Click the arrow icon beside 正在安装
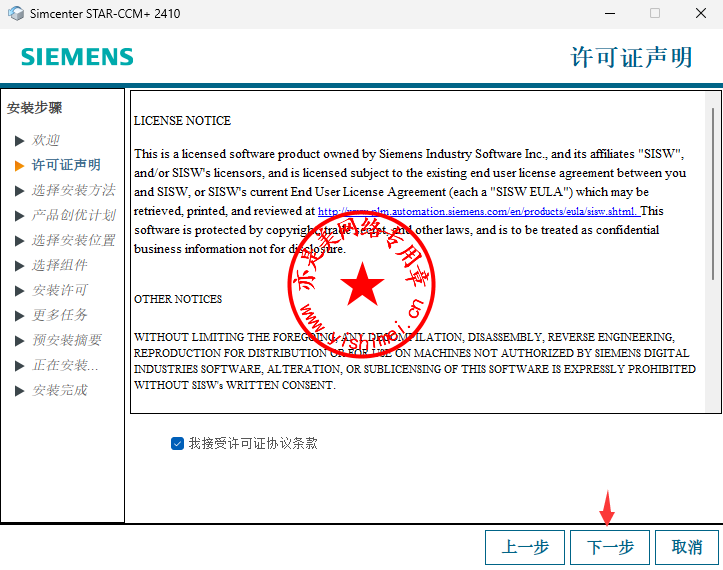This screenshot has width=723, height=570. pyautogui.click(x=19, y=366)
